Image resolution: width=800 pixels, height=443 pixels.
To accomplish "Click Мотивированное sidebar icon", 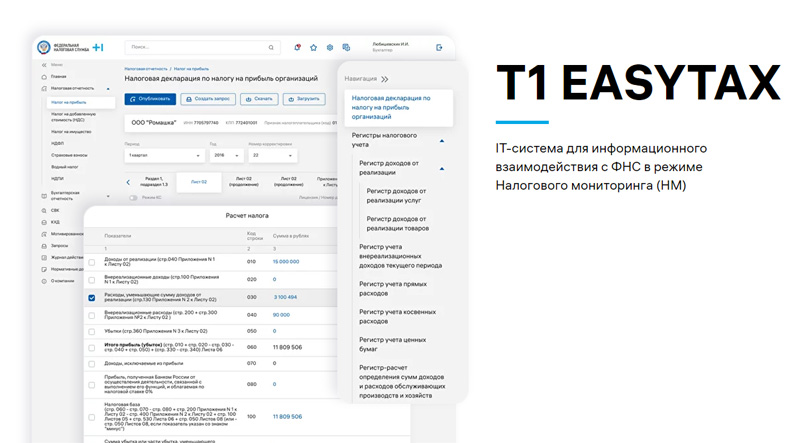I will pyautogui.click(x=44, y=234).
